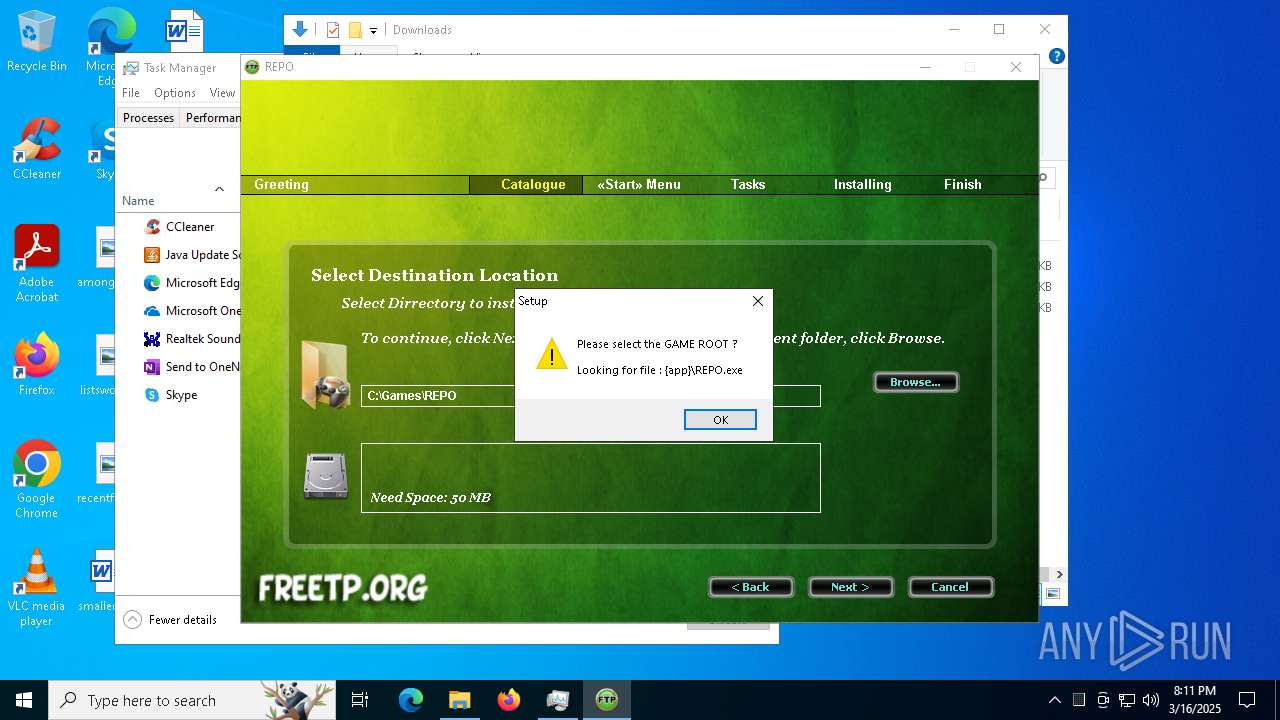Image resolution: width=1280 pixels, height=720 pixels.
Task: Click Fewer details in Task Manager
Action: click(170, 620)
